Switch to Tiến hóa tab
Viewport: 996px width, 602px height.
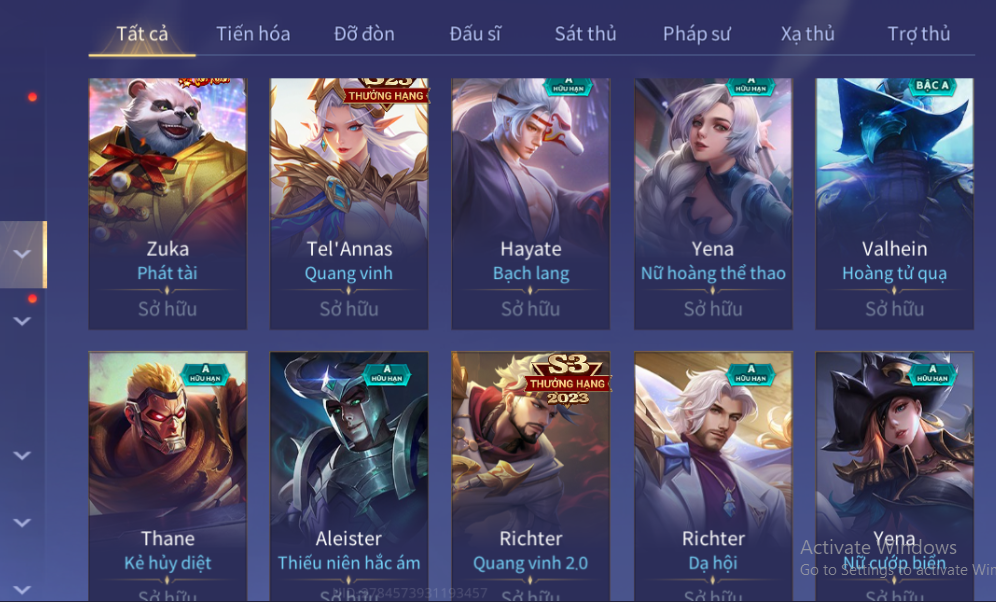coord(253,34)
